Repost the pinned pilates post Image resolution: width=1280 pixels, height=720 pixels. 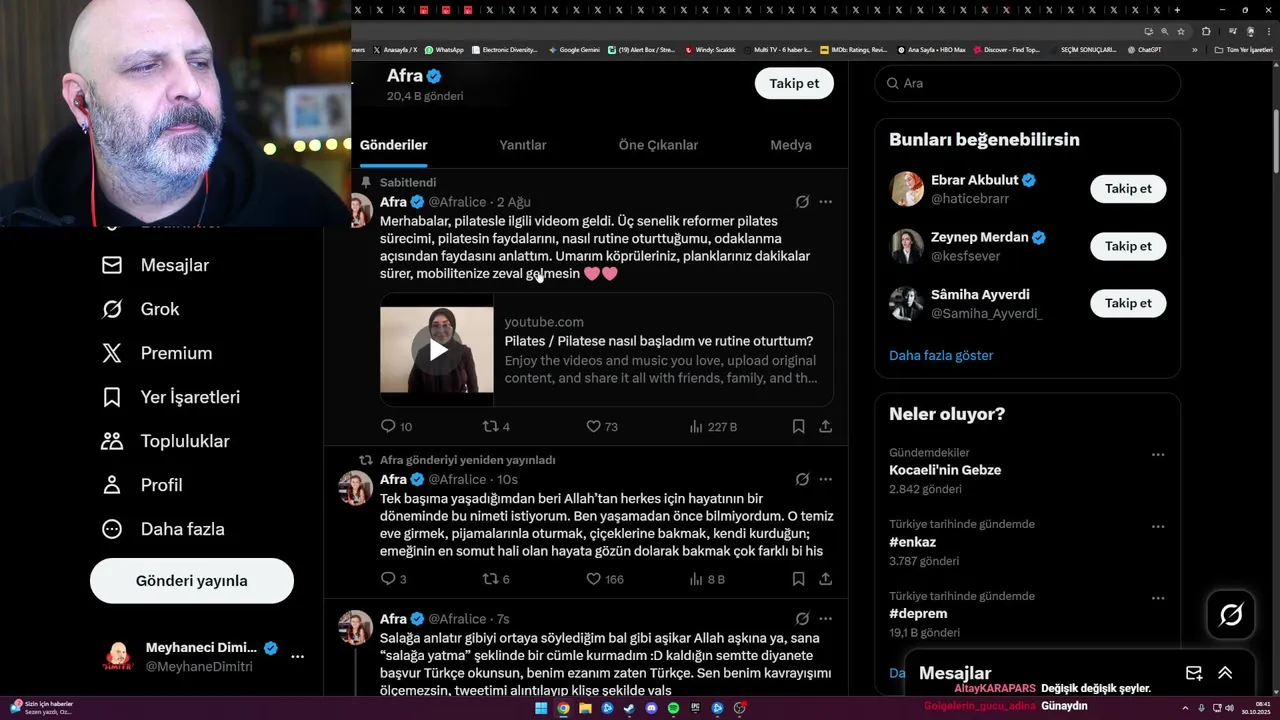pyautogui.click(x=490, y=426)
